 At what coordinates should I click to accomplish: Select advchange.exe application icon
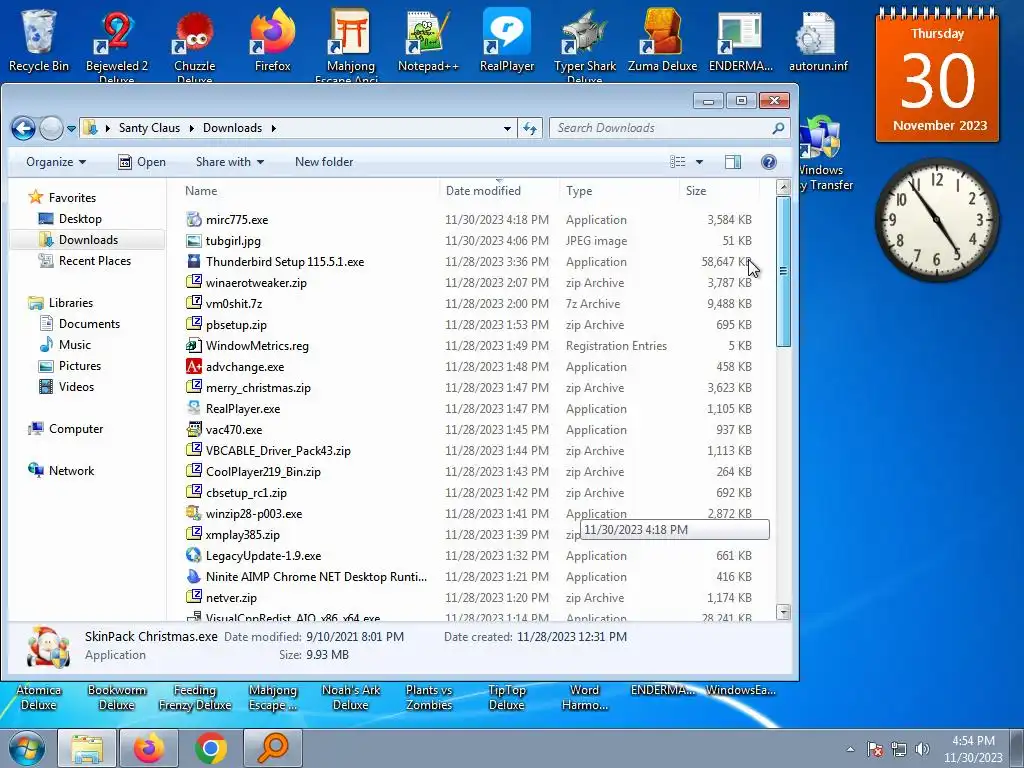[x=193, y=366]
